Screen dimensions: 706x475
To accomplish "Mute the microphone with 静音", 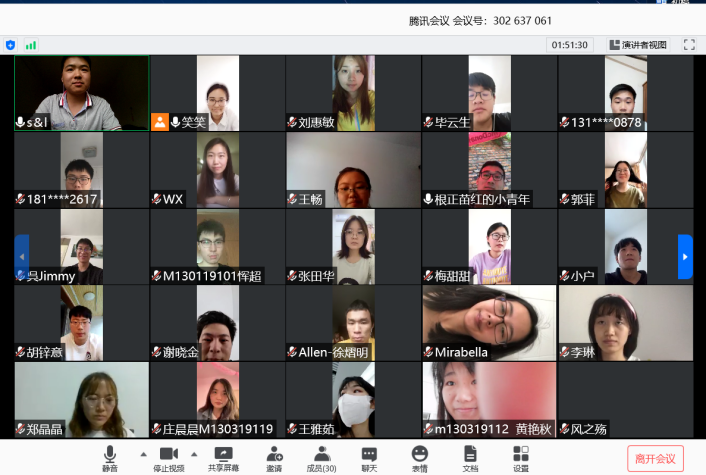I will tap(109, 458).
